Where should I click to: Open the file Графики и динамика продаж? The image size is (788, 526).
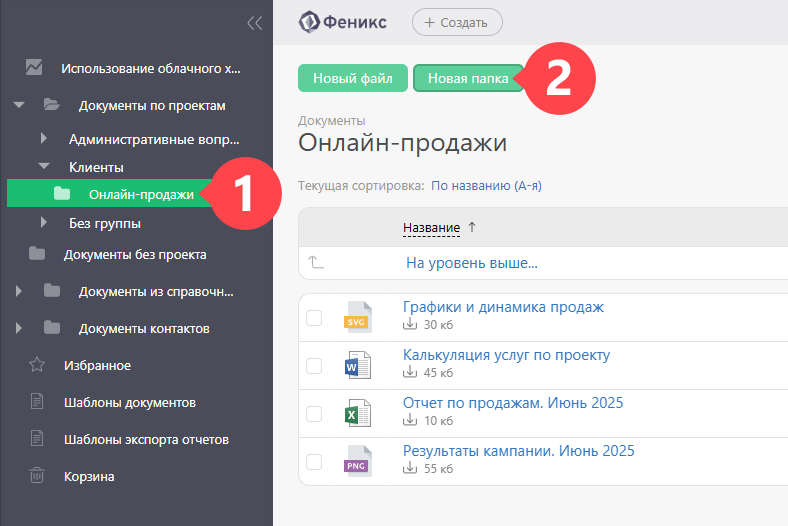tap(503, 306)
